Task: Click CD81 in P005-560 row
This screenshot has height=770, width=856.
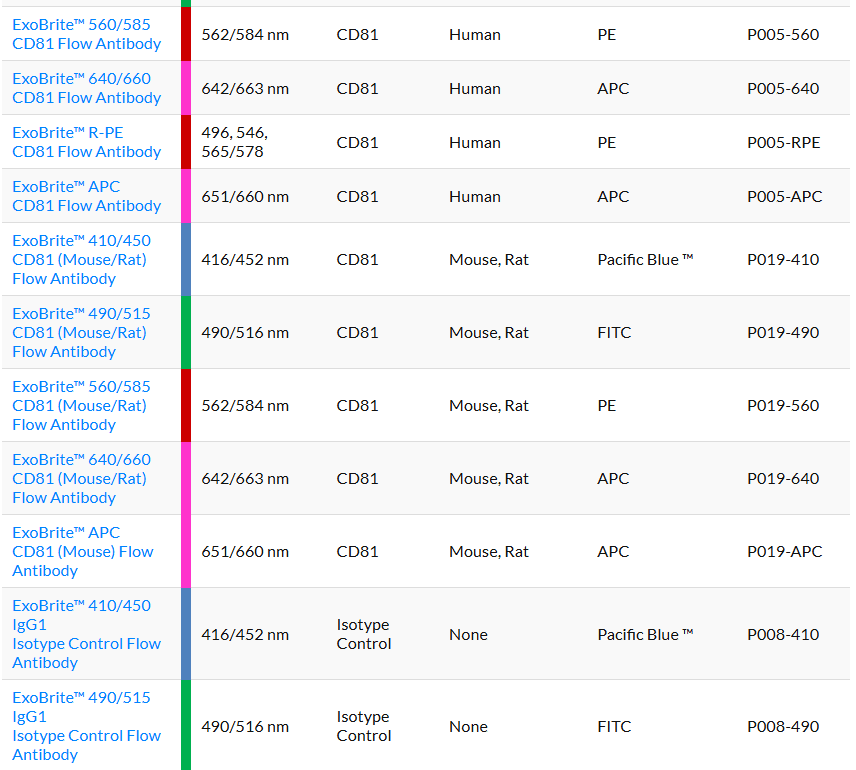Action: pyautogui.click(x=357, y=34)
